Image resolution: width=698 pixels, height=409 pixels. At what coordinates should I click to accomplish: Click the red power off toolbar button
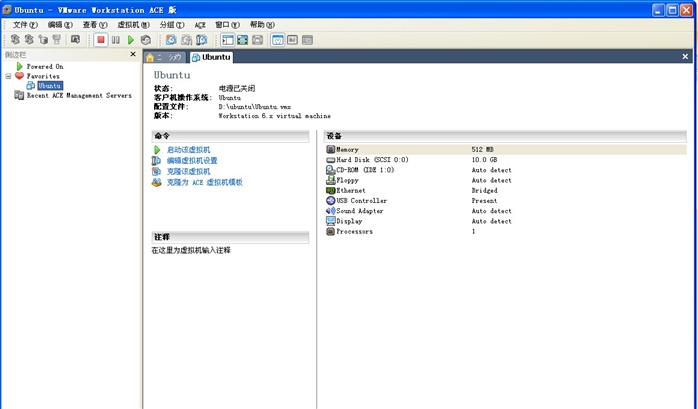[101, 40]
